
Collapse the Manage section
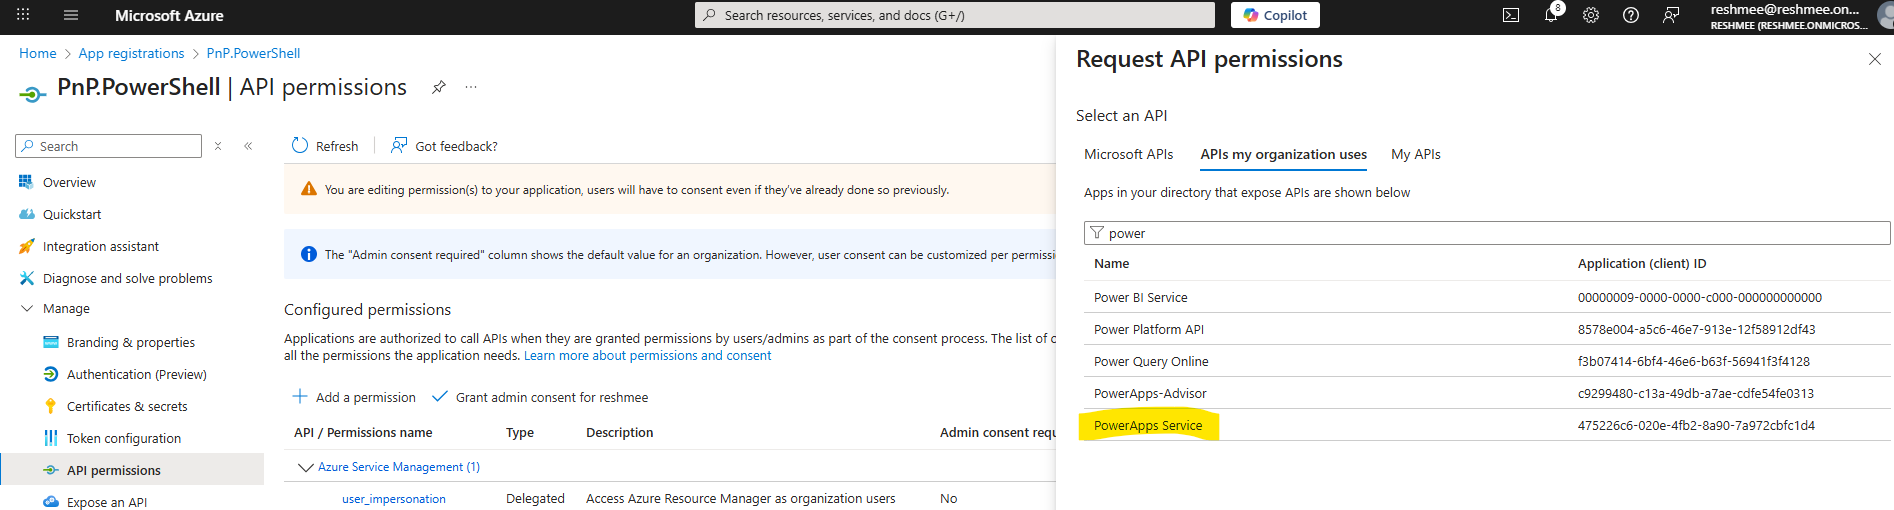(x=27, y=309)
